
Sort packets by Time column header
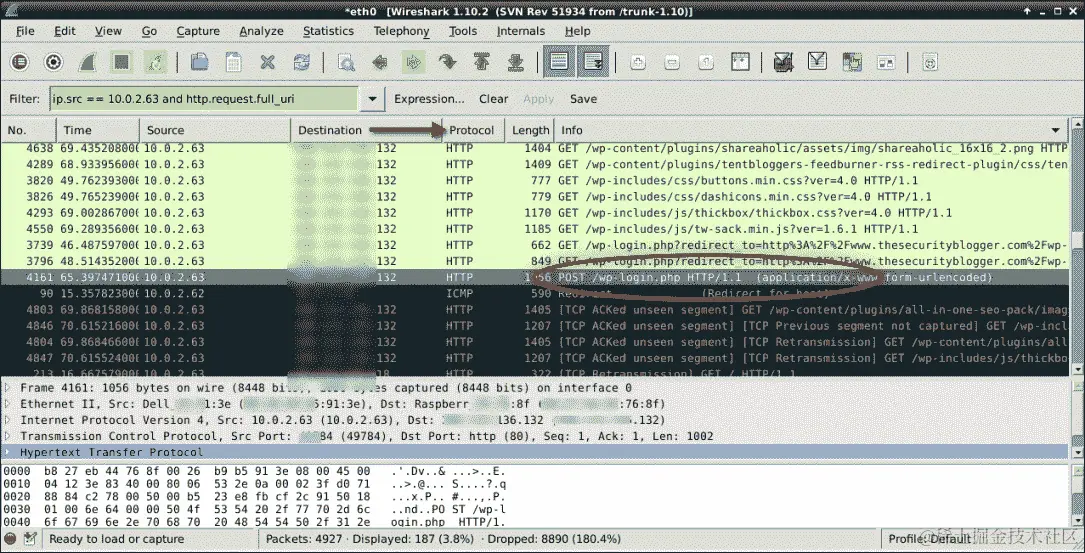tap(98, 130)
